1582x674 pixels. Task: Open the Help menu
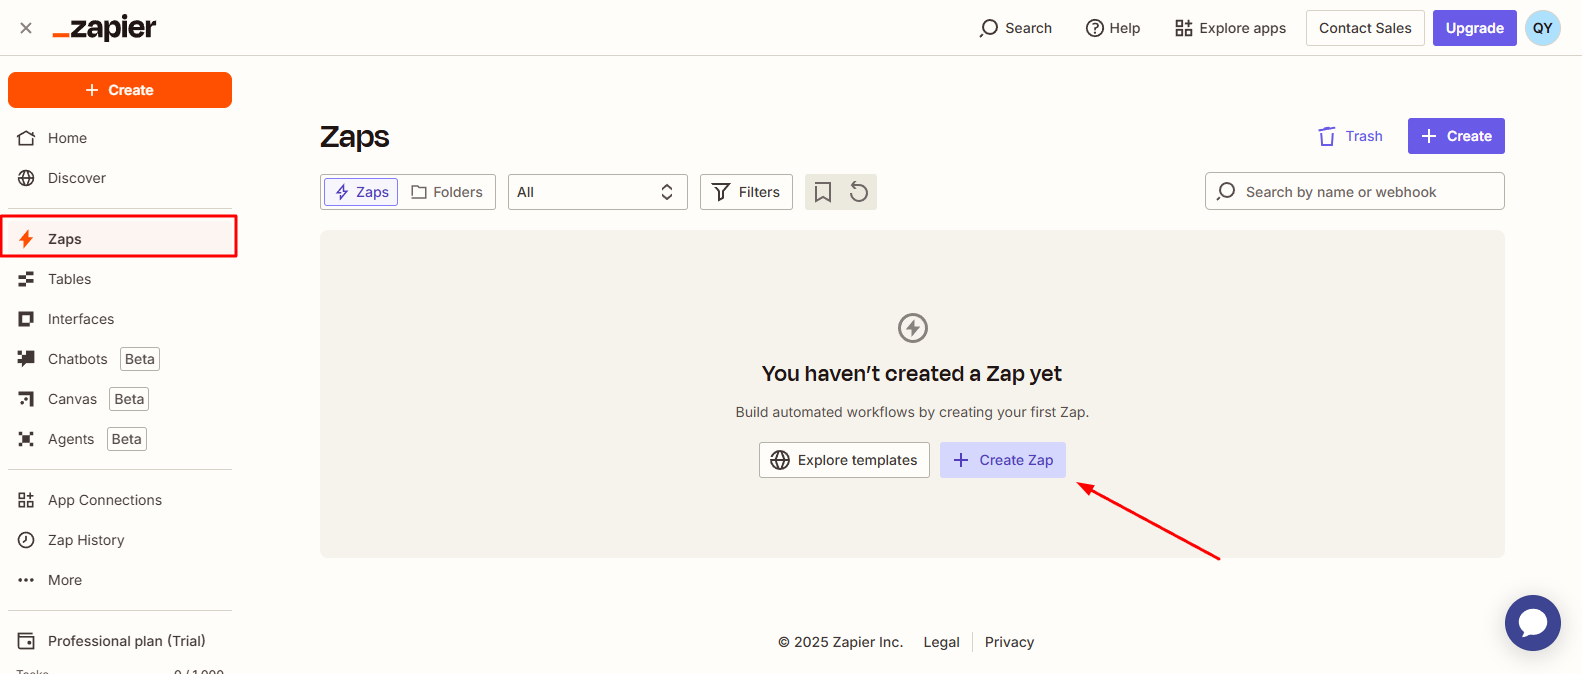(1113, 28)
